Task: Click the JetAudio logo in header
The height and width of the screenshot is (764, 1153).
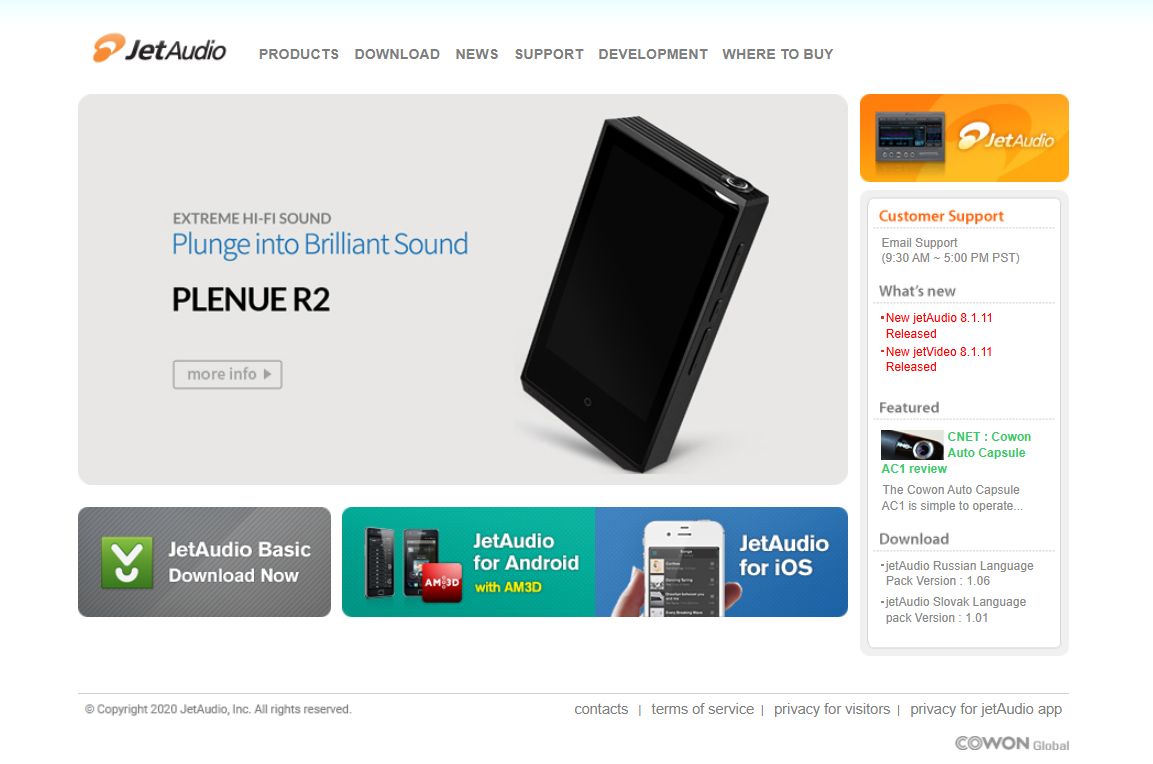Action: point(160,49)
